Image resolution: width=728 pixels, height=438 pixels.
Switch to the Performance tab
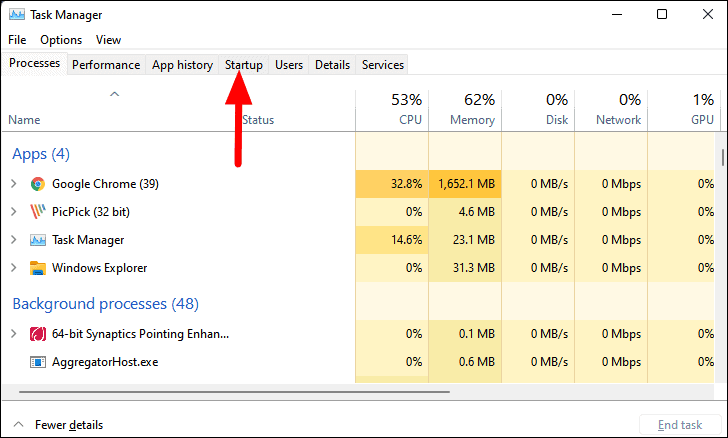(106, 65)
